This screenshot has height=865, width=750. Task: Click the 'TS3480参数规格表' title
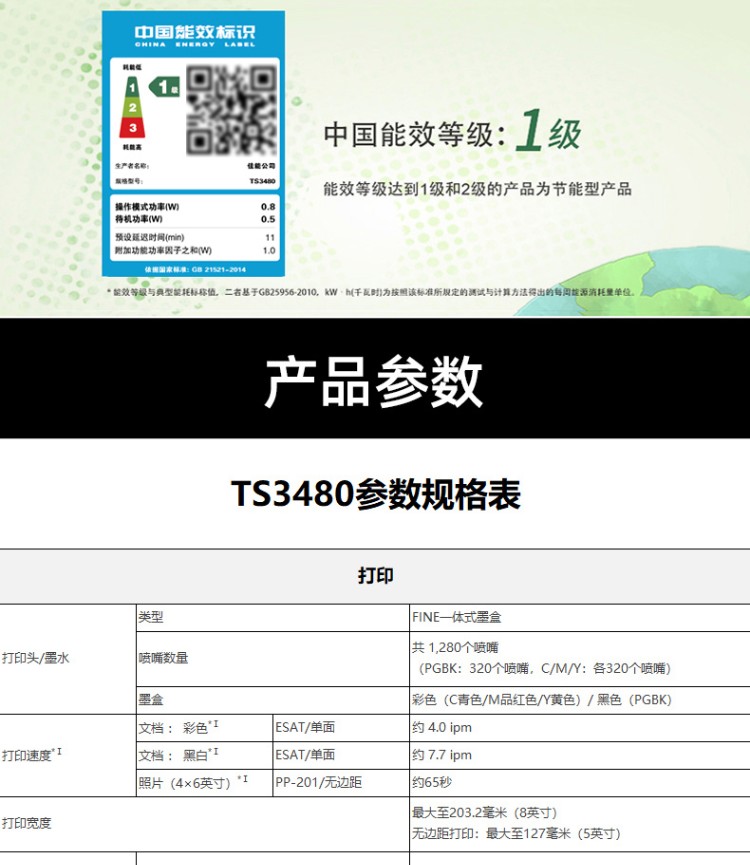point(376,494)
